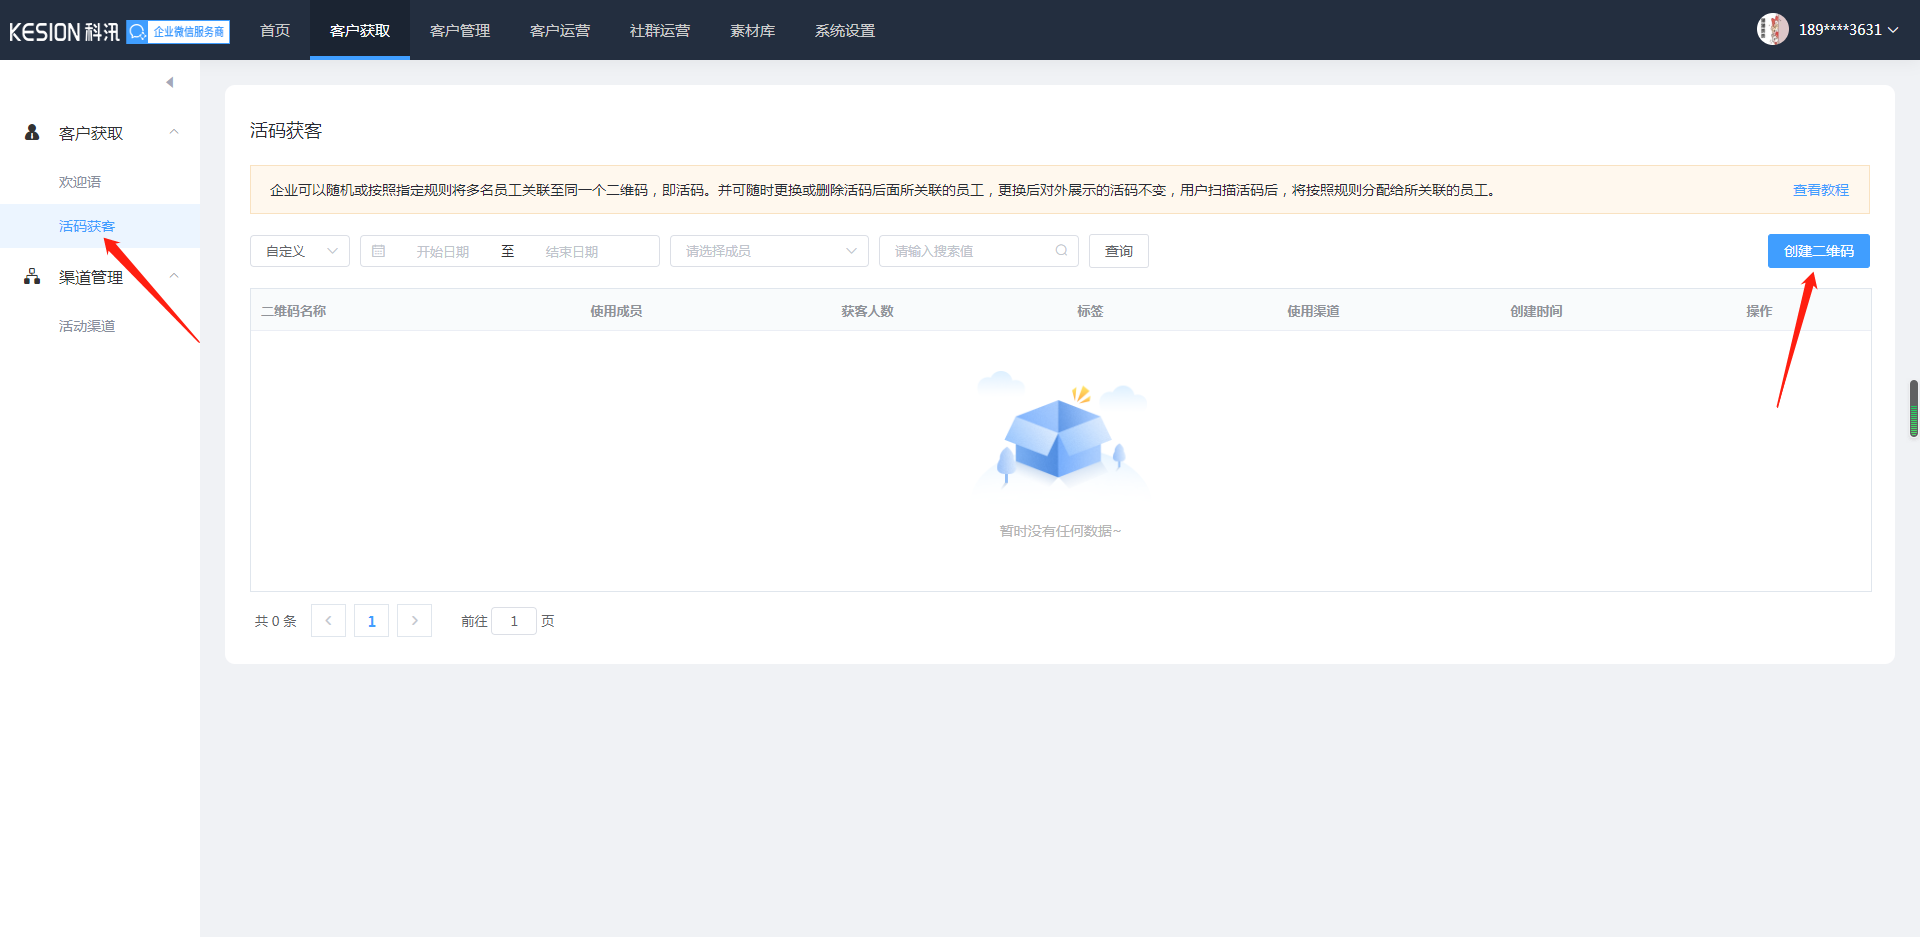The image size is (1920, 937).
Task: Open the 素材库 top navigation tab
Action: click(x=752, y=30)
